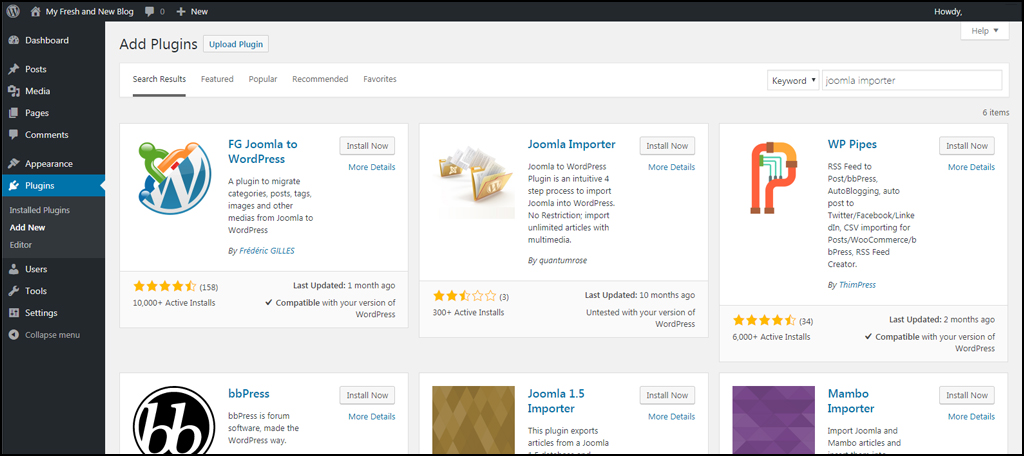Open author ThimPress link
This screenshot has width=1024, height=456.
tap(857, 285)
